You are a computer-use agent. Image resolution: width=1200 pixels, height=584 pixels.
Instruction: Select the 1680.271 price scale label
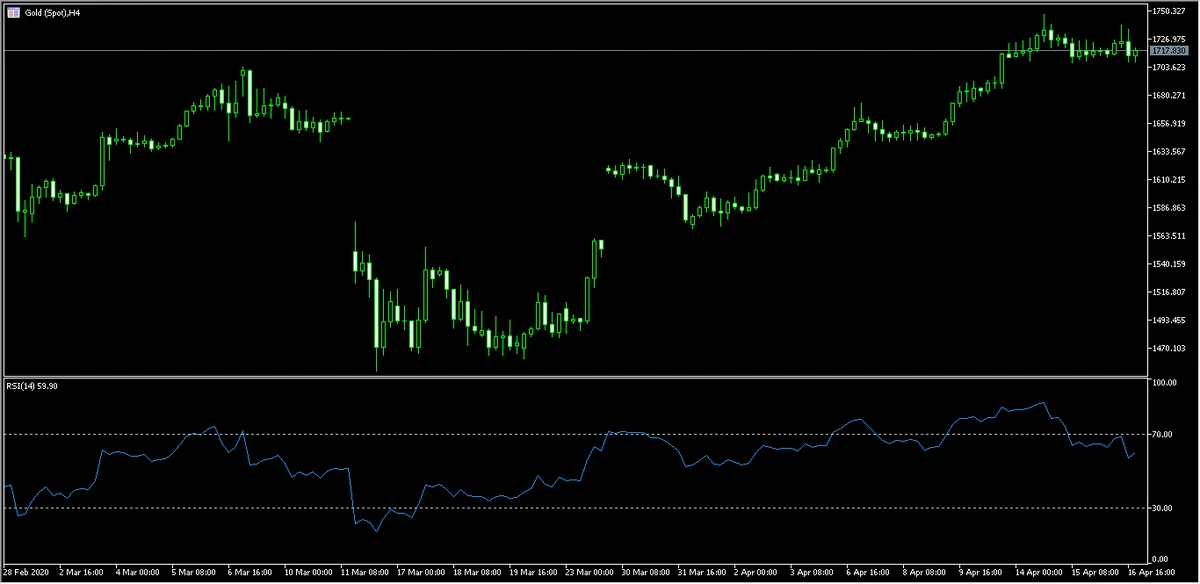tap(1169, 96)
